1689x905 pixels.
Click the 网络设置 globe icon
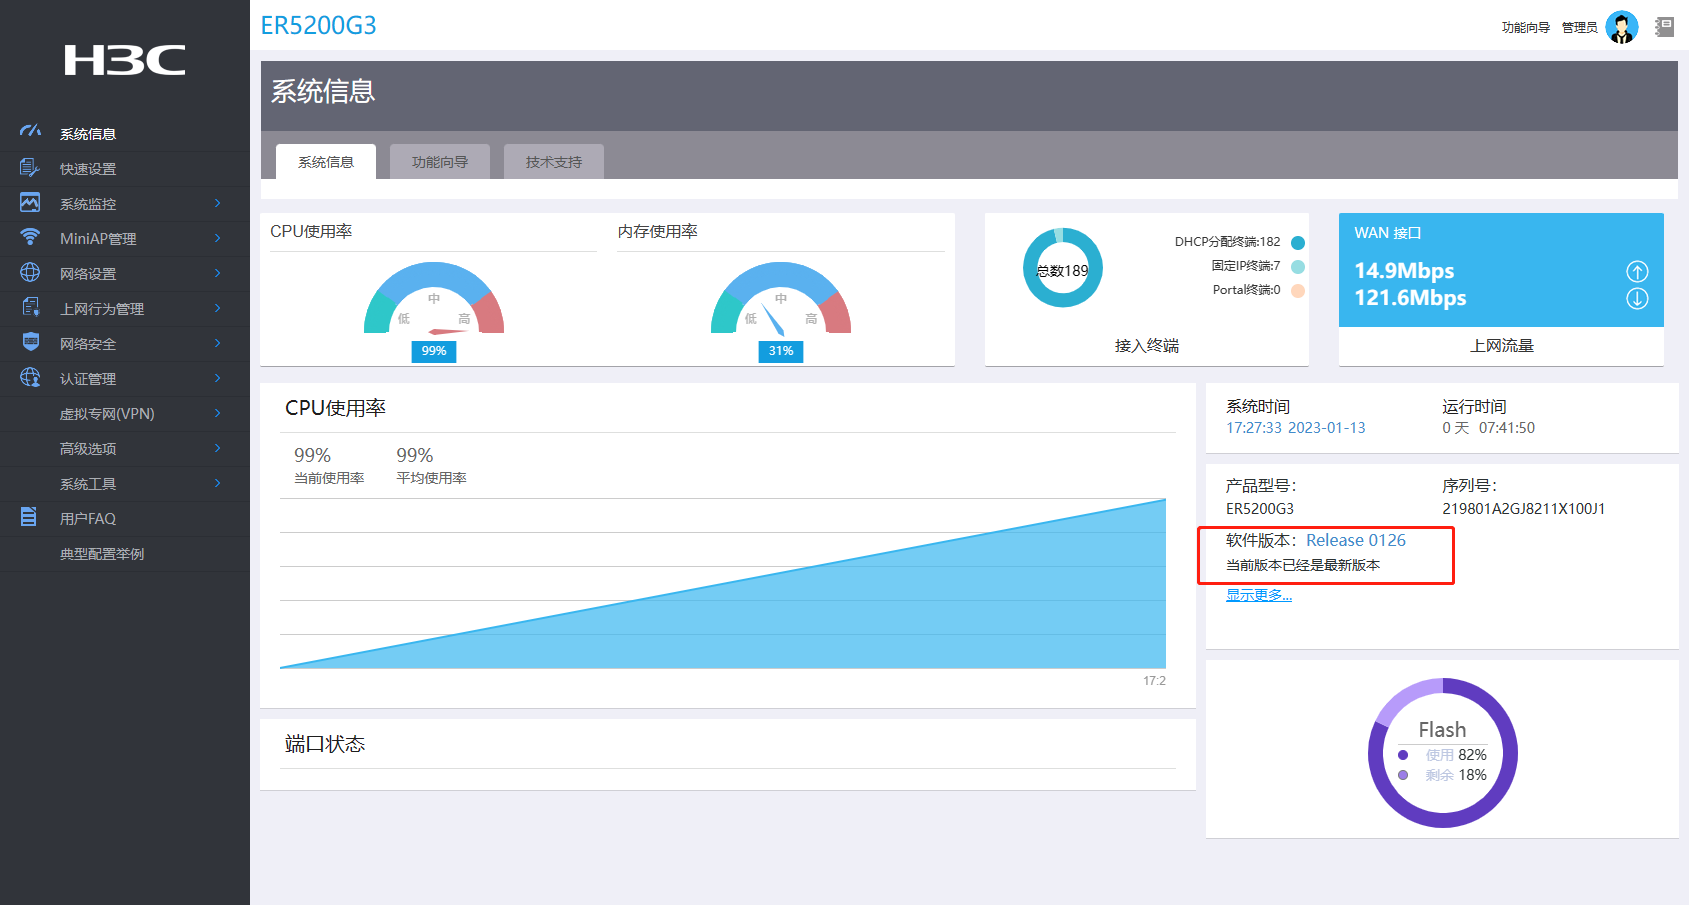pyautogui.click(x=30, y=273)
